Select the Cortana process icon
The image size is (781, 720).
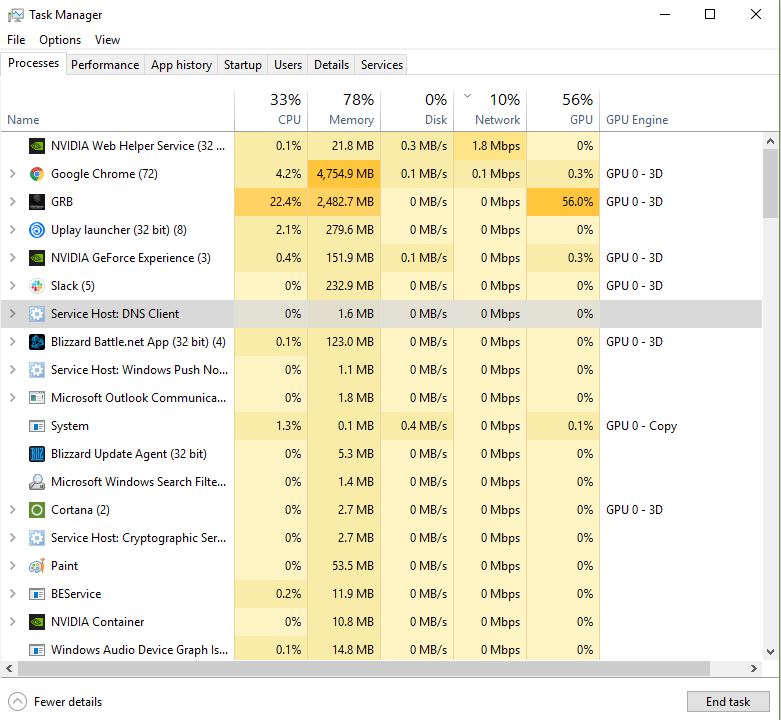pyautogui.click(x=36, y=510)
